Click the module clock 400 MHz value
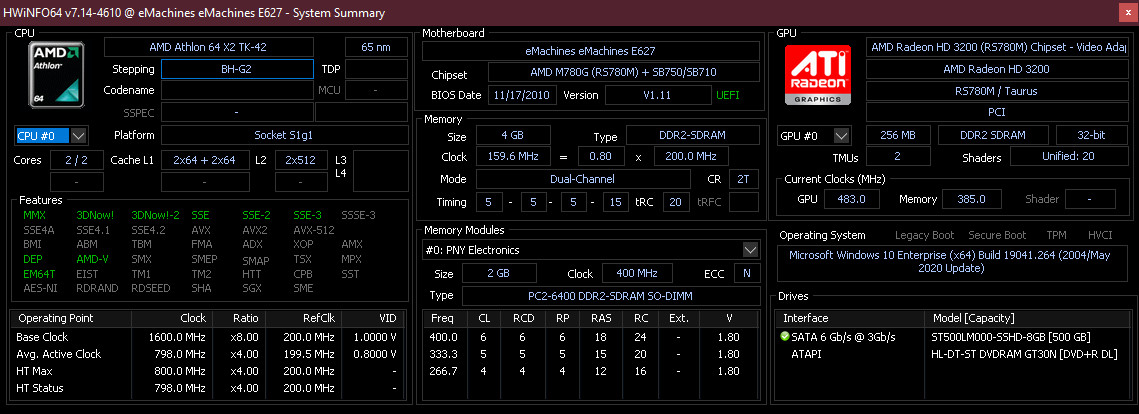 point(637,273)
